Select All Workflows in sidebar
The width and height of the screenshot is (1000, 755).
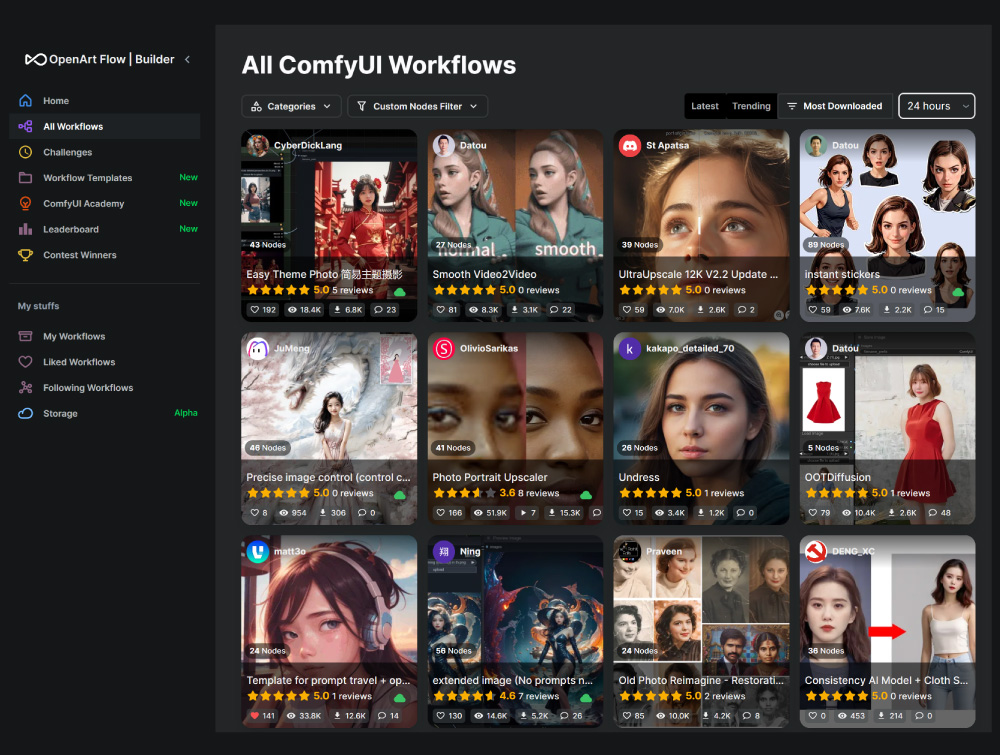tap(105, 126)
